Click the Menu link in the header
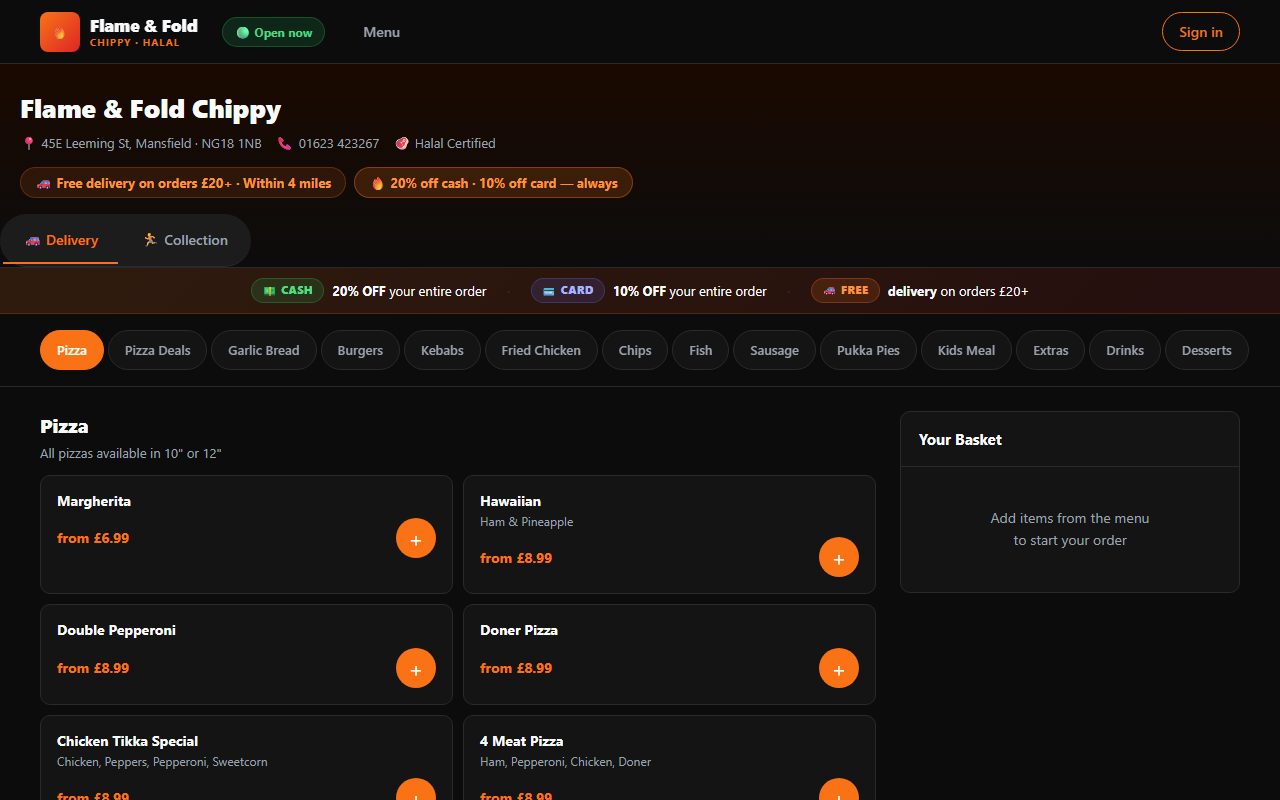 tap(381, 32)
